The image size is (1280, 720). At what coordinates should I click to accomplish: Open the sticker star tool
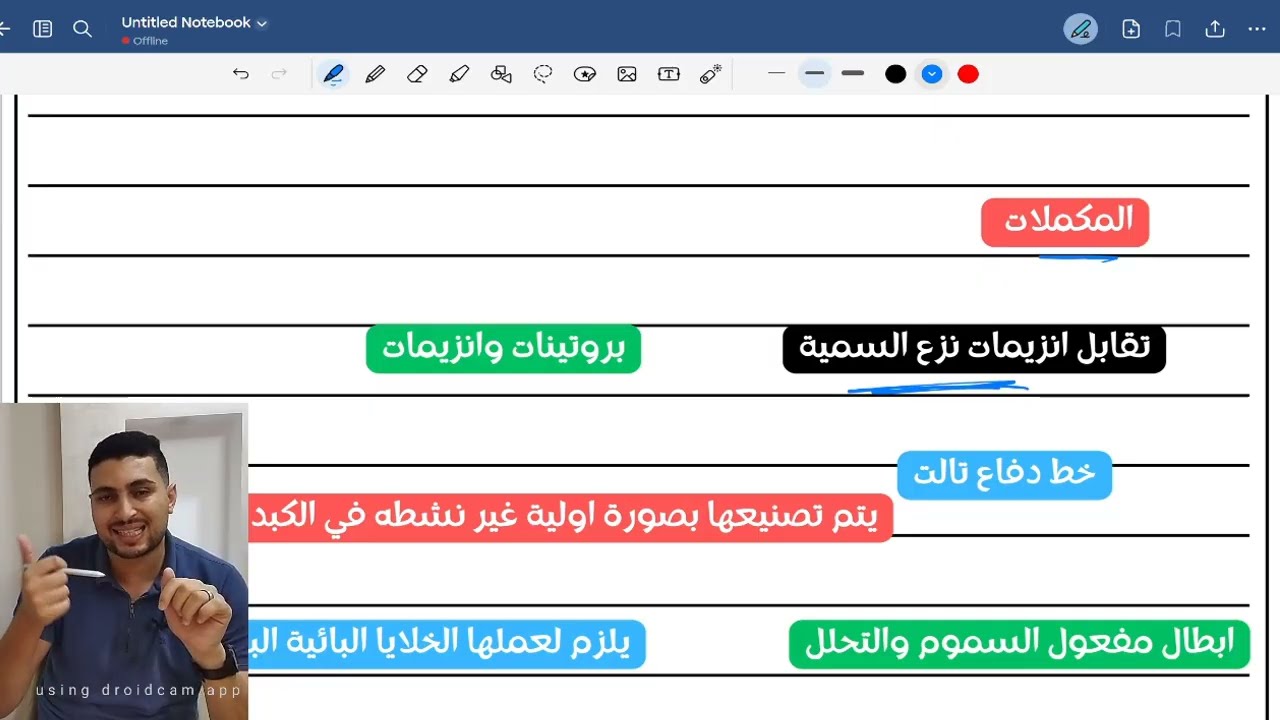[x=585, y=74]
